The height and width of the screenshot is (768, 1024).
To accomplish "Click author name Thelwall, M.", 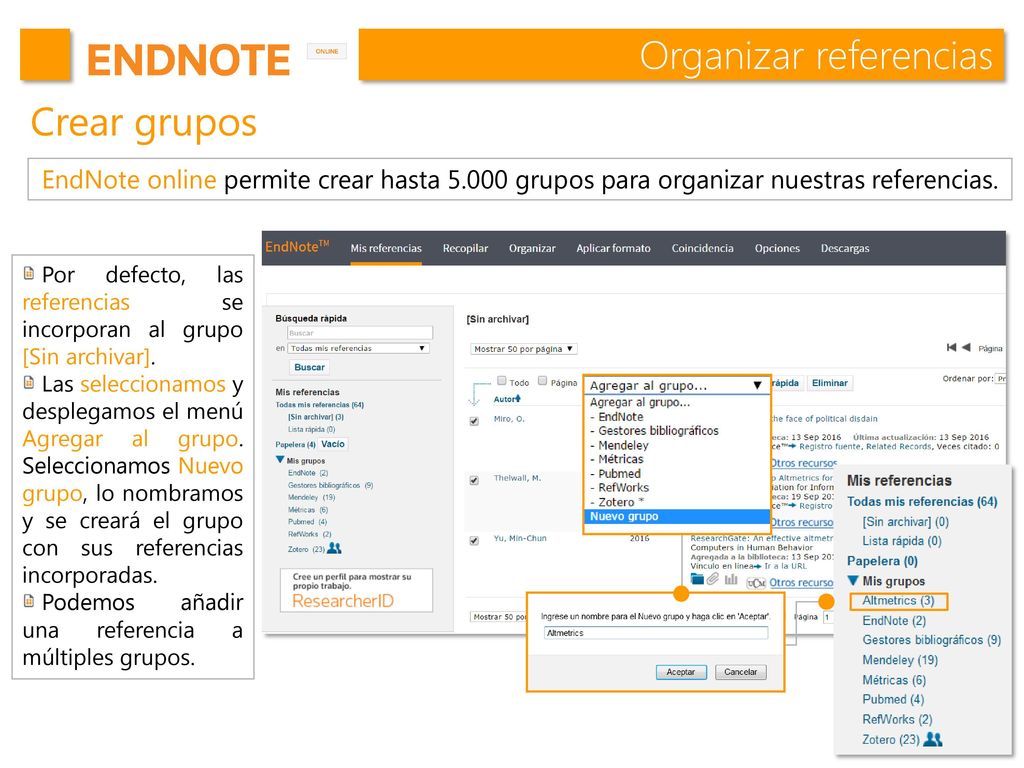I will click(x=517, y=478).
